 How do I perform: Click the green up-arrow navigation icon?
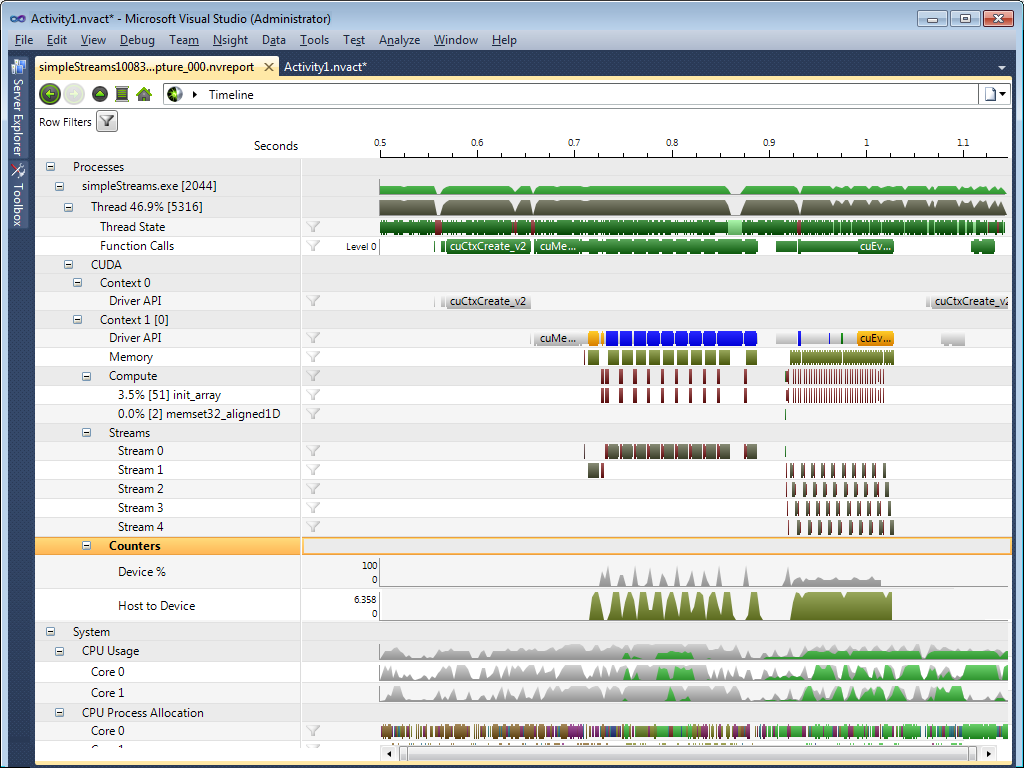click(x=98, y=94)
